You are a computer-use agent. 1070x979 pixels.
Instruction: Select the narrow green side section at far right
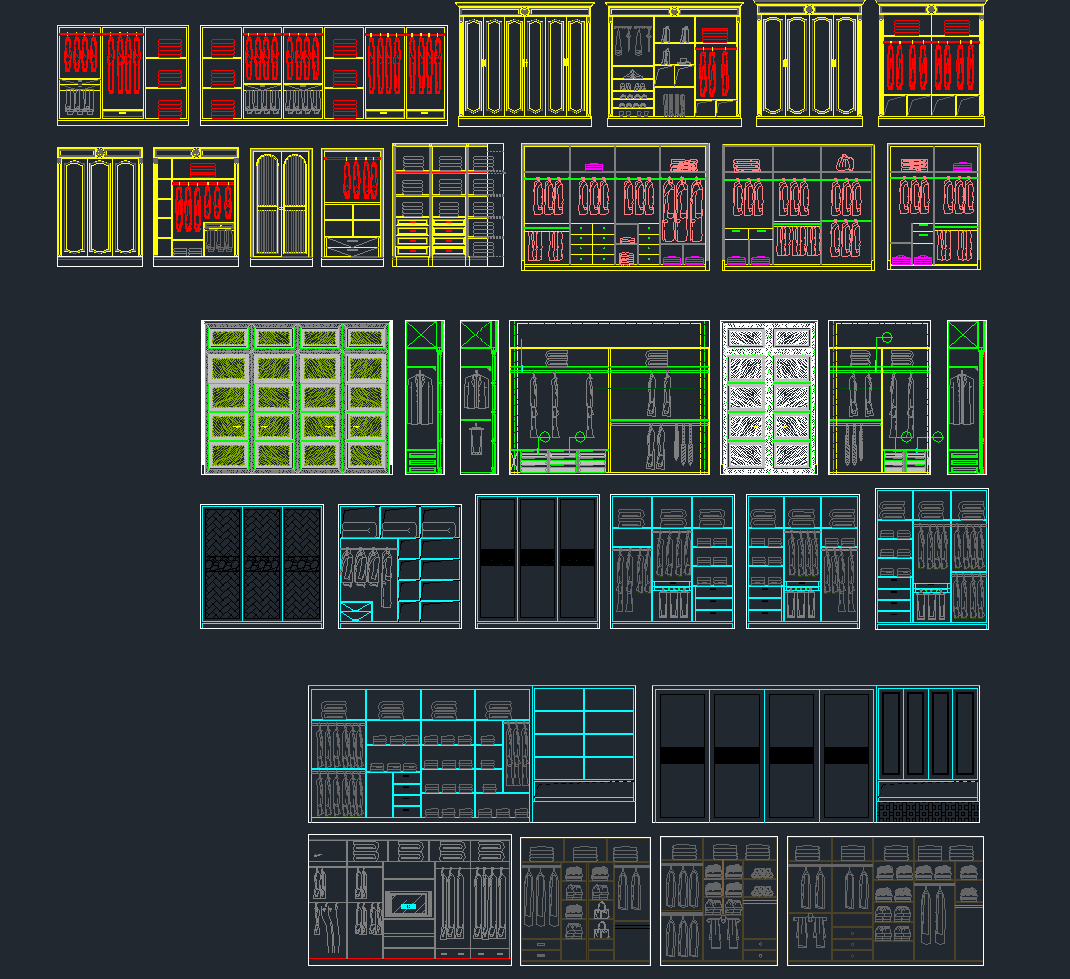pos(966,397)
